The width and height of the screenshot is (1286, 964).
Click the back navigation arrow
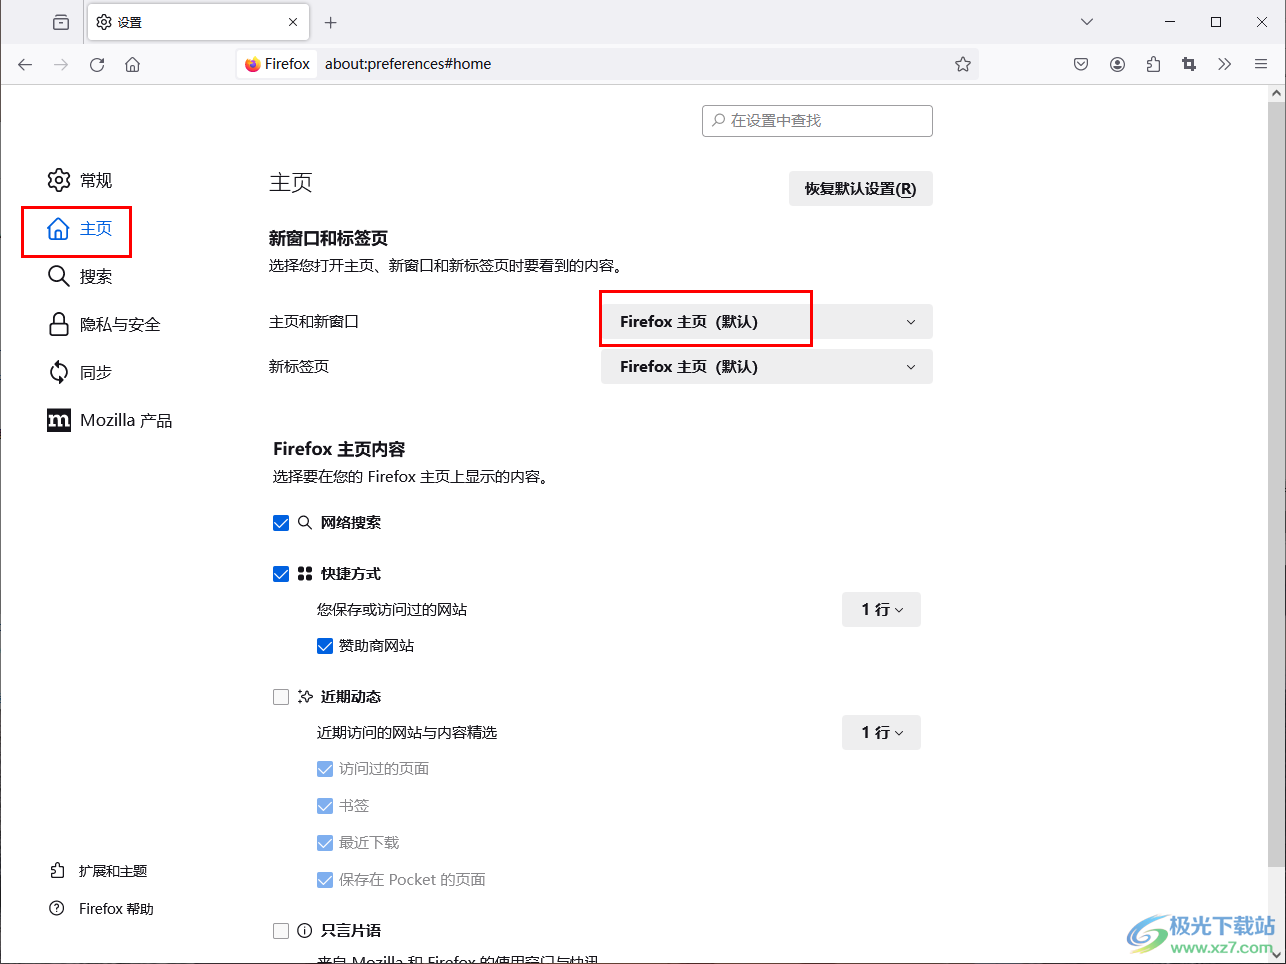pos(25,64)
